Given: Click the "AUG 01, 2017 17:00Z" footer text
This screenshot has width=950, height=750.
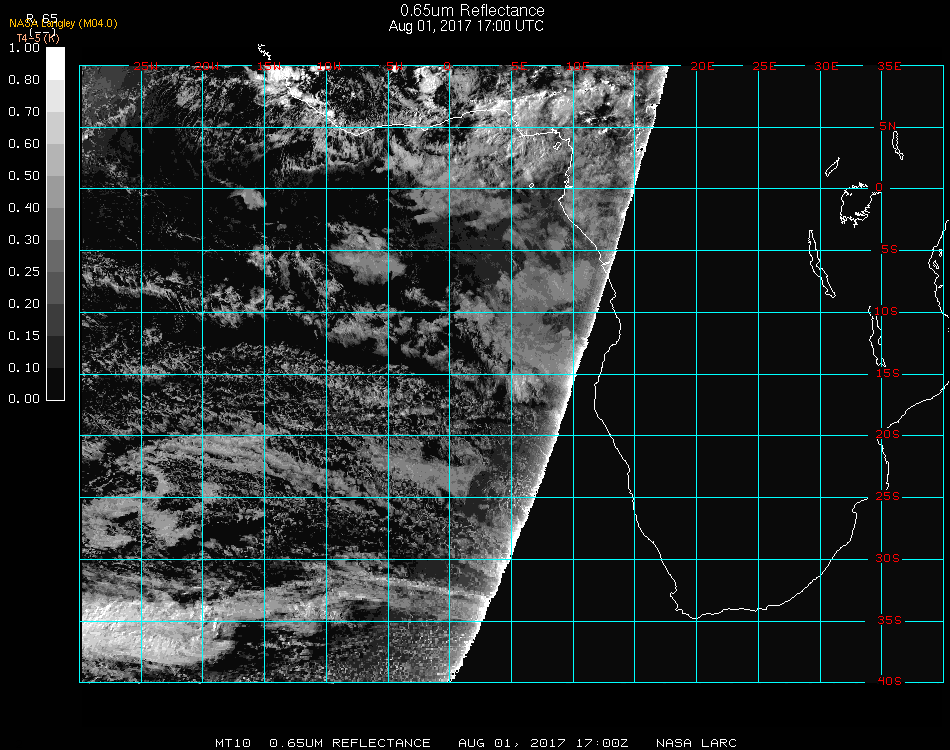Looking at the screenshot, I should point(543,743).
